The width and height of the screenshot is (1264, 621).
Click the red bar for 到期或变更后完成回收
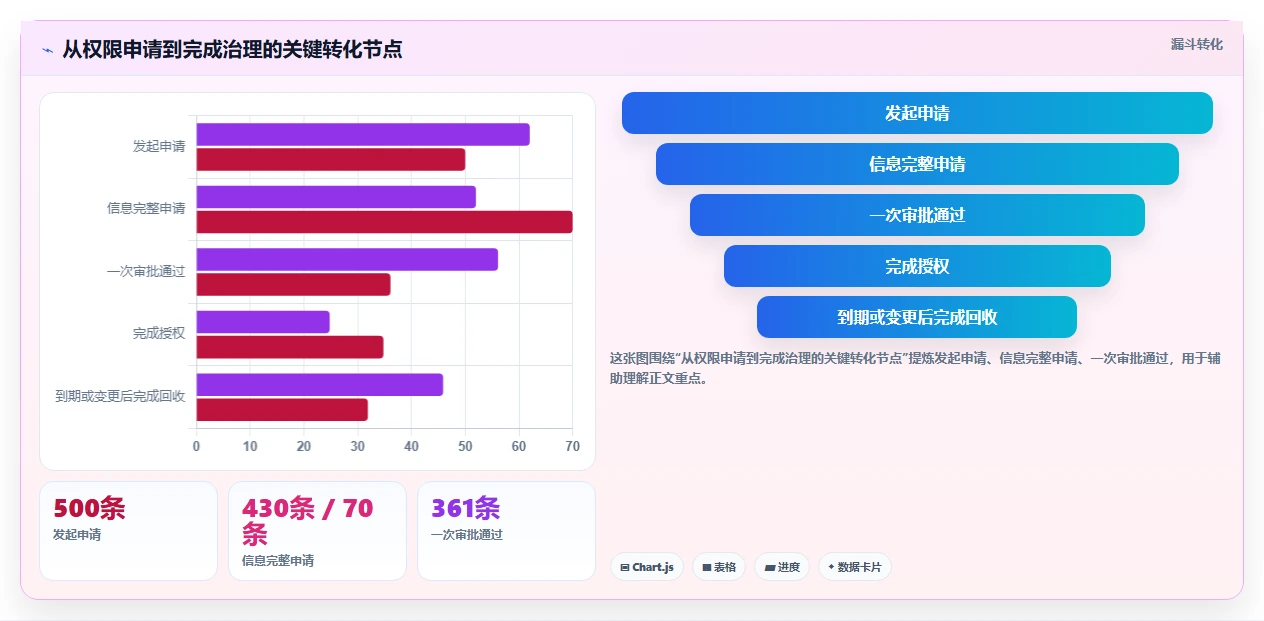282,409
